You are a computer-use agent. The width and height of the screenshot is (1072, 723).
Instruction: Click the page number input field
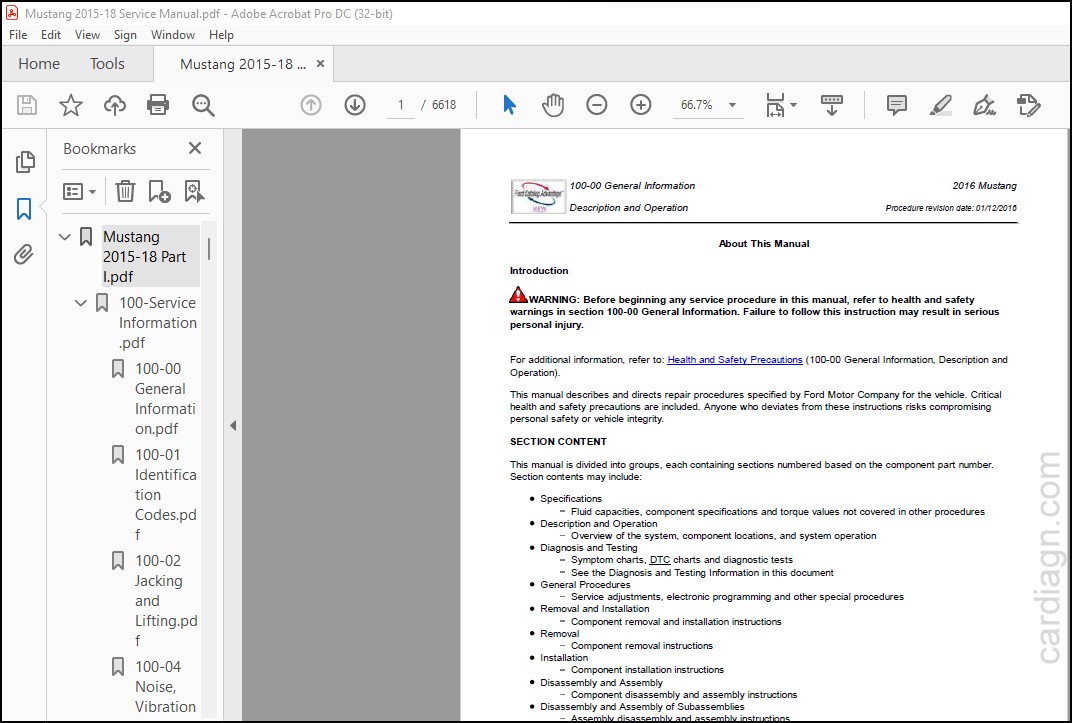pos(401,105)
